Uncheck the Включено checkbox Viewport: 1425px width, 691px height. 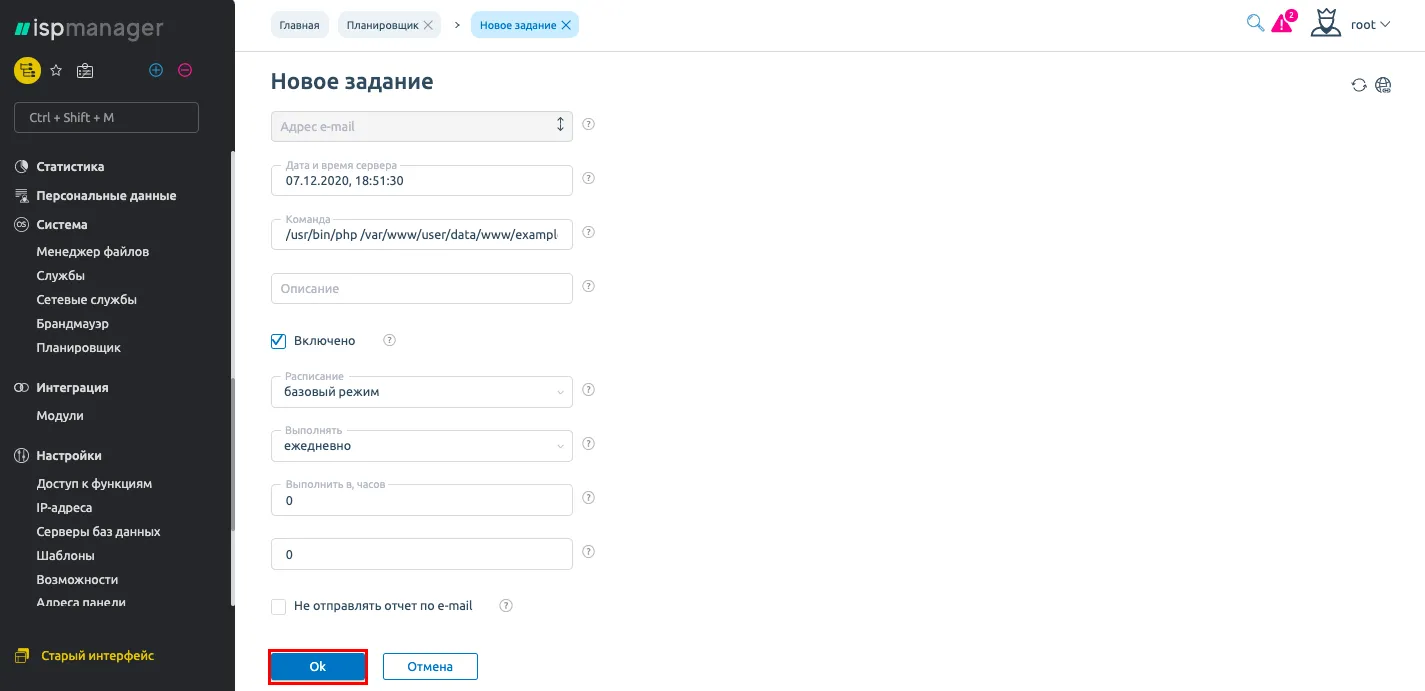pos(279,341)
